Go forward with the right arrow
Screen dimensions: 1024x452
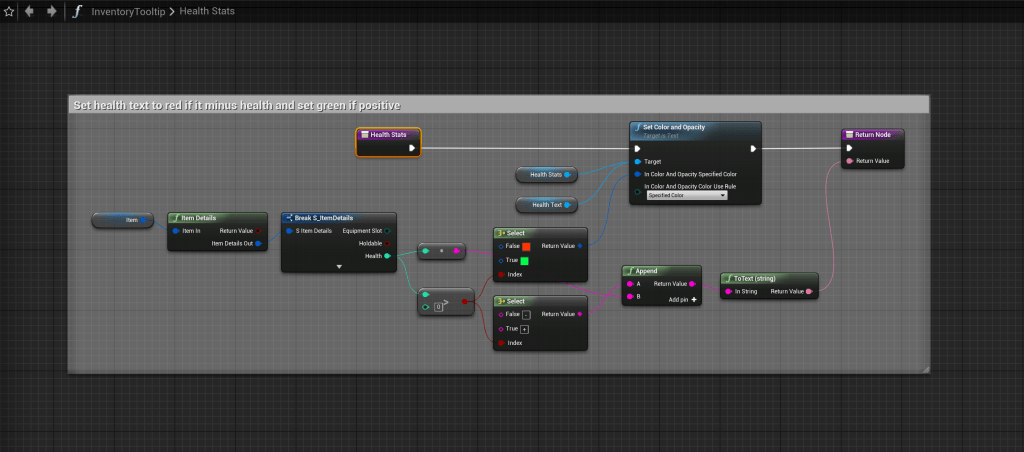51,11
